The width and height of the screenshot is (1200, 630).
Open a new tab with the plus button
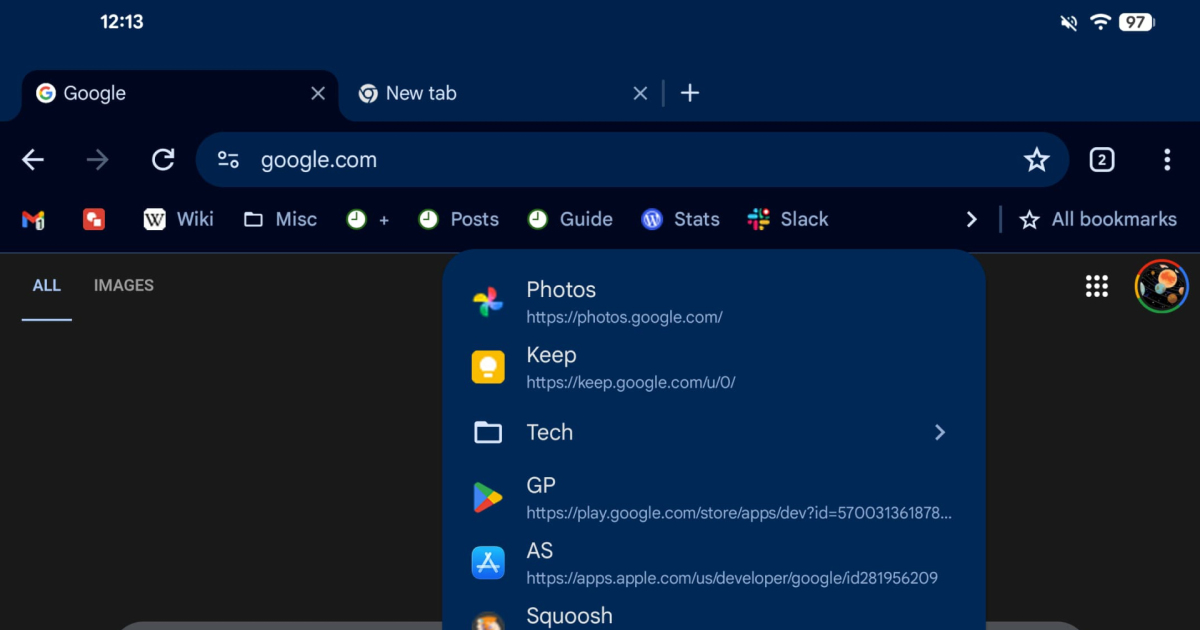690,93
